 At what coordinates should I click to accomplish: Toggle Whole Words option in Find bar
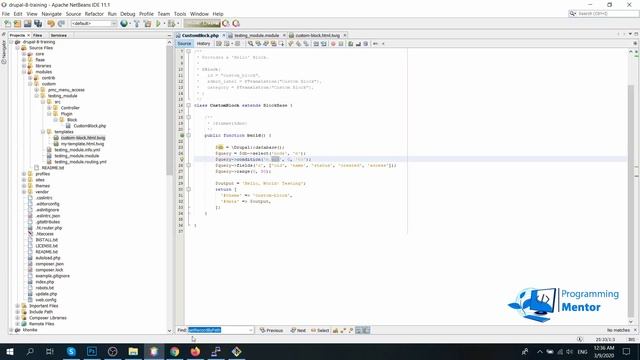point(343,330)
